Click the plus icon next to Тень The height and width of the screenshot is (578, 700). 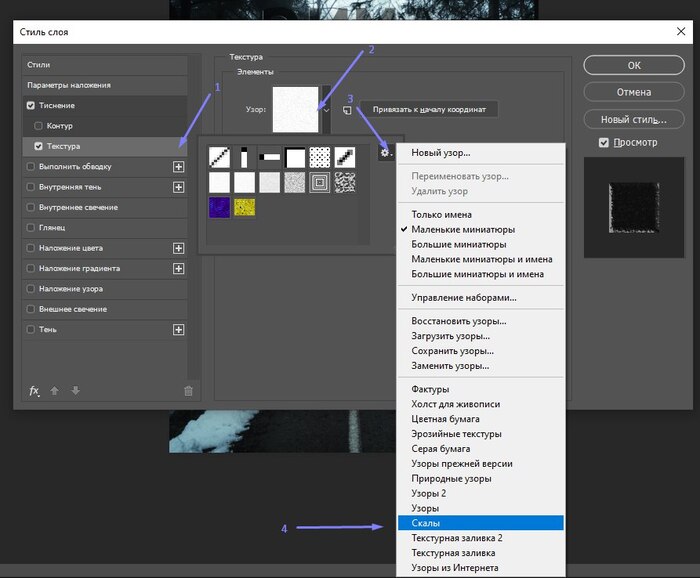[179, 329]
